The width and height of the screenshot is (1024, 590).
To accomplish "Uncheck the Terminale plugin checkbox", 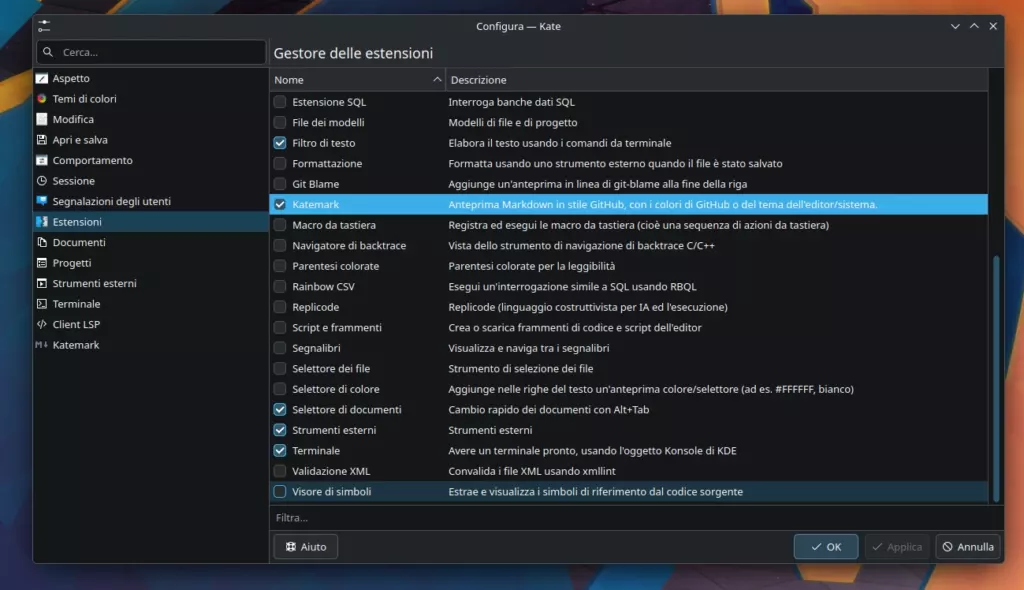I will [x=280, y=450].
